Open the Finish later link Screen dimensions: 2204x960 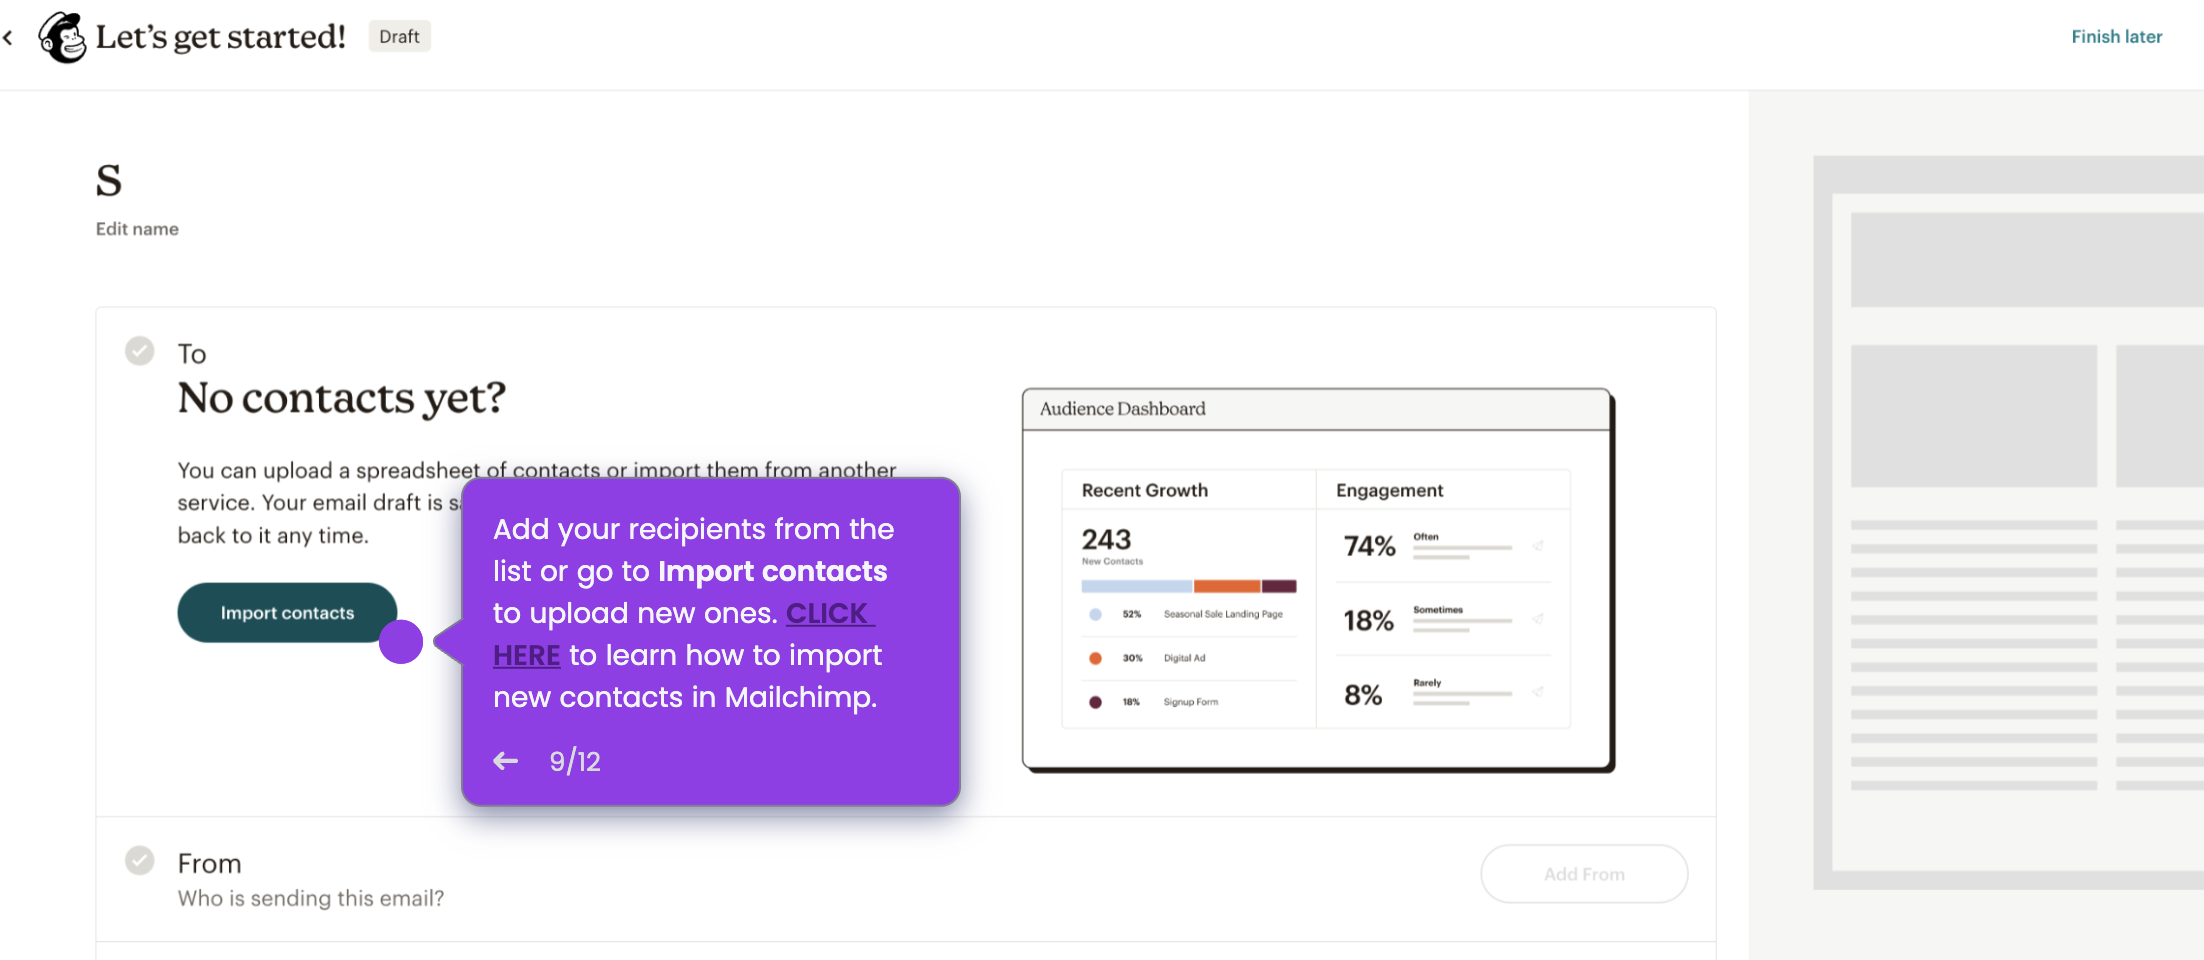click(x=2116, y=36)
